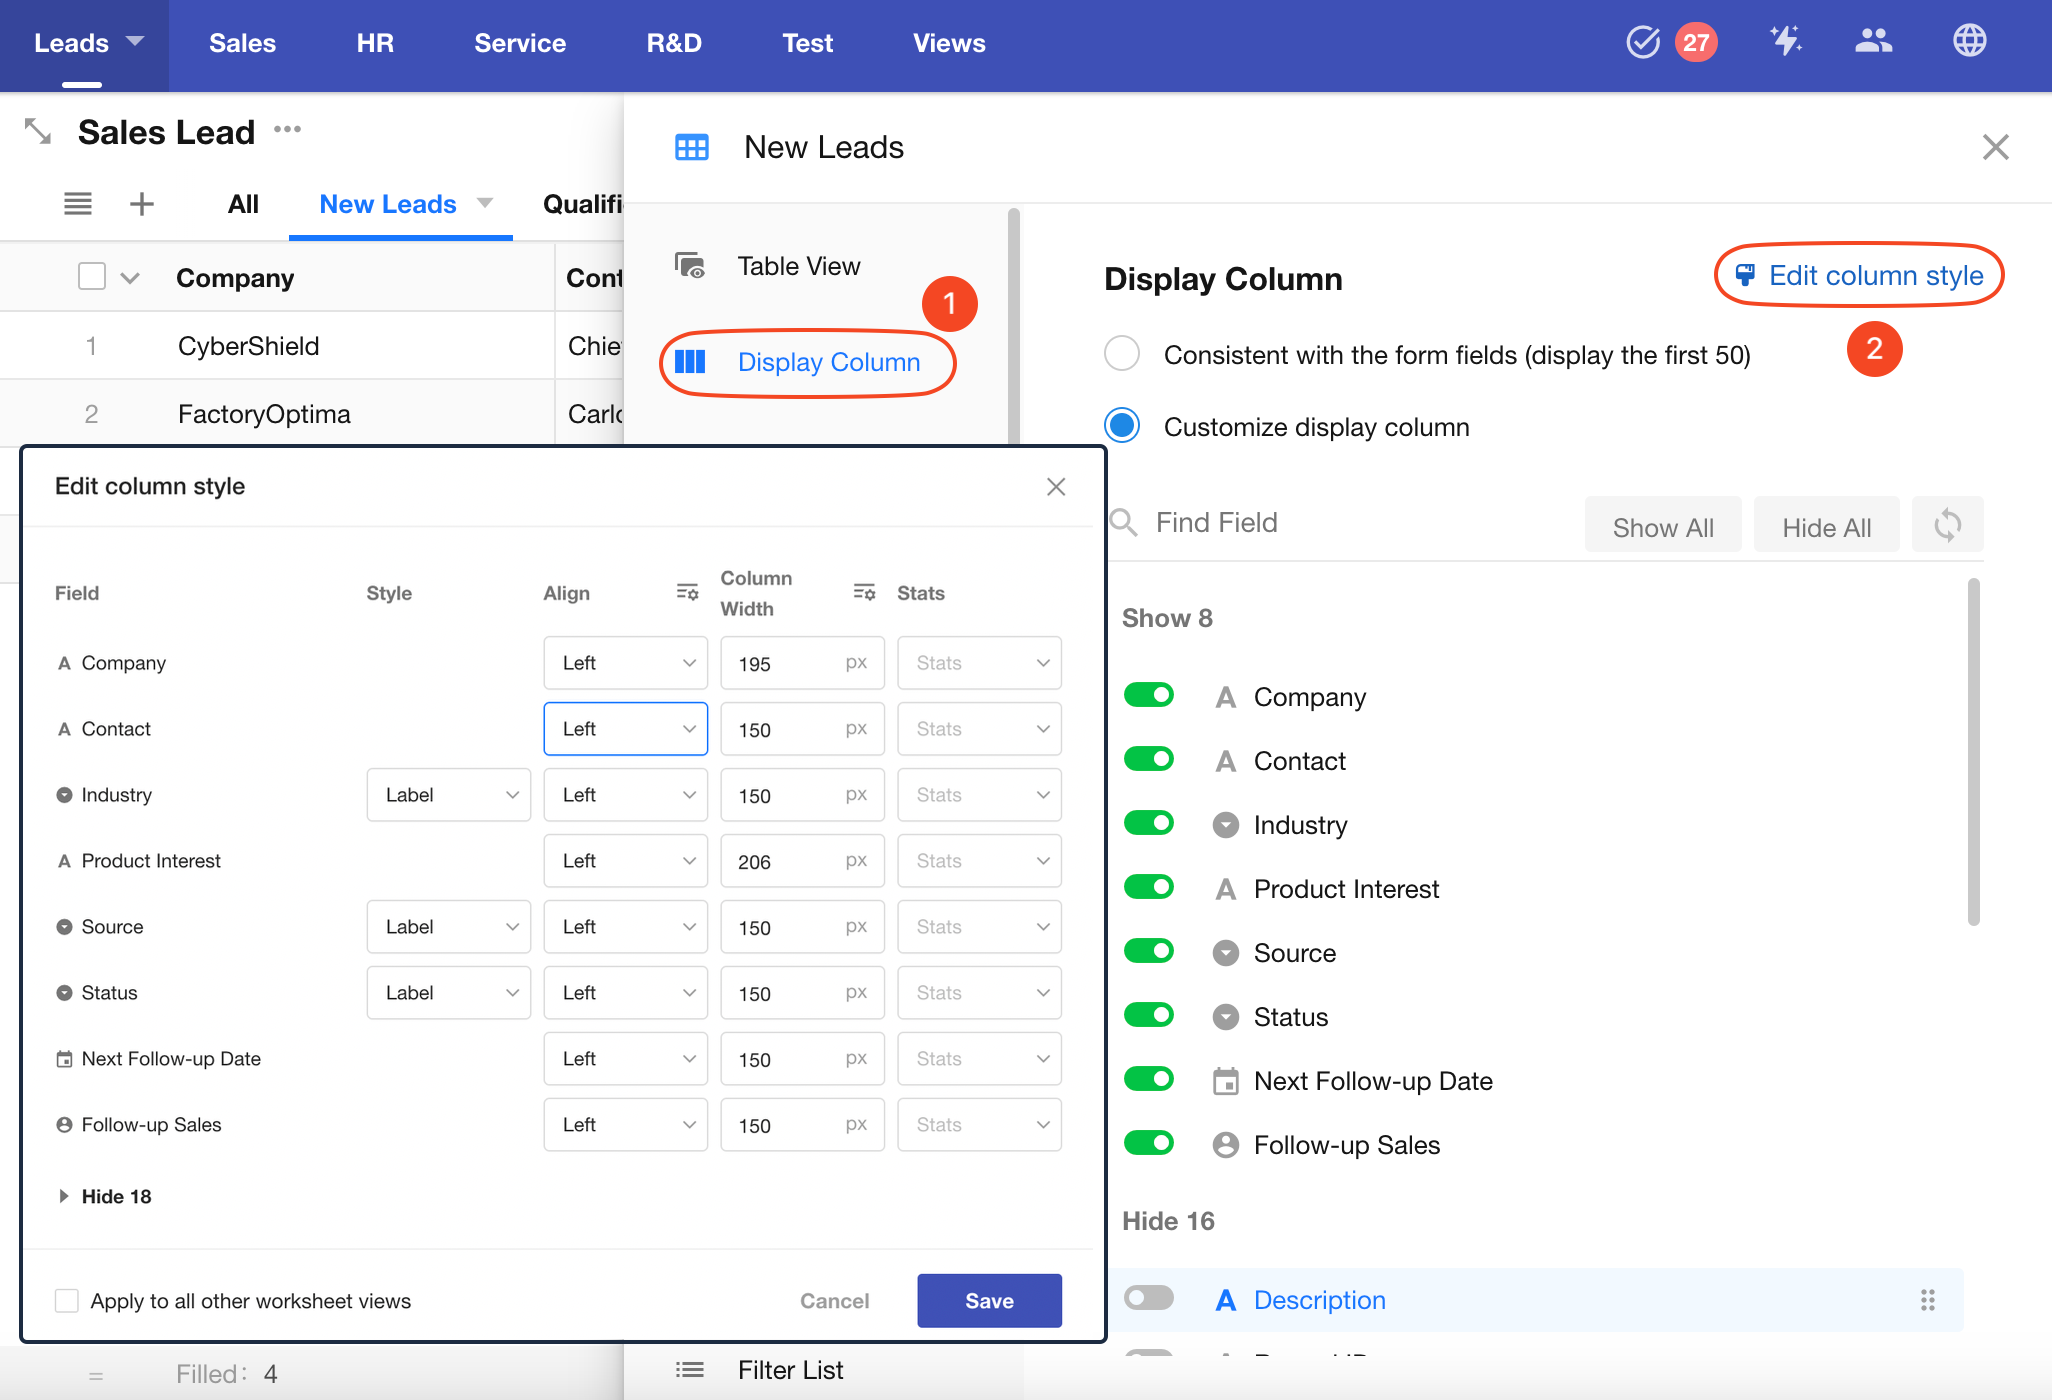Open Industry Style Label dropdown

click(448, 795)
